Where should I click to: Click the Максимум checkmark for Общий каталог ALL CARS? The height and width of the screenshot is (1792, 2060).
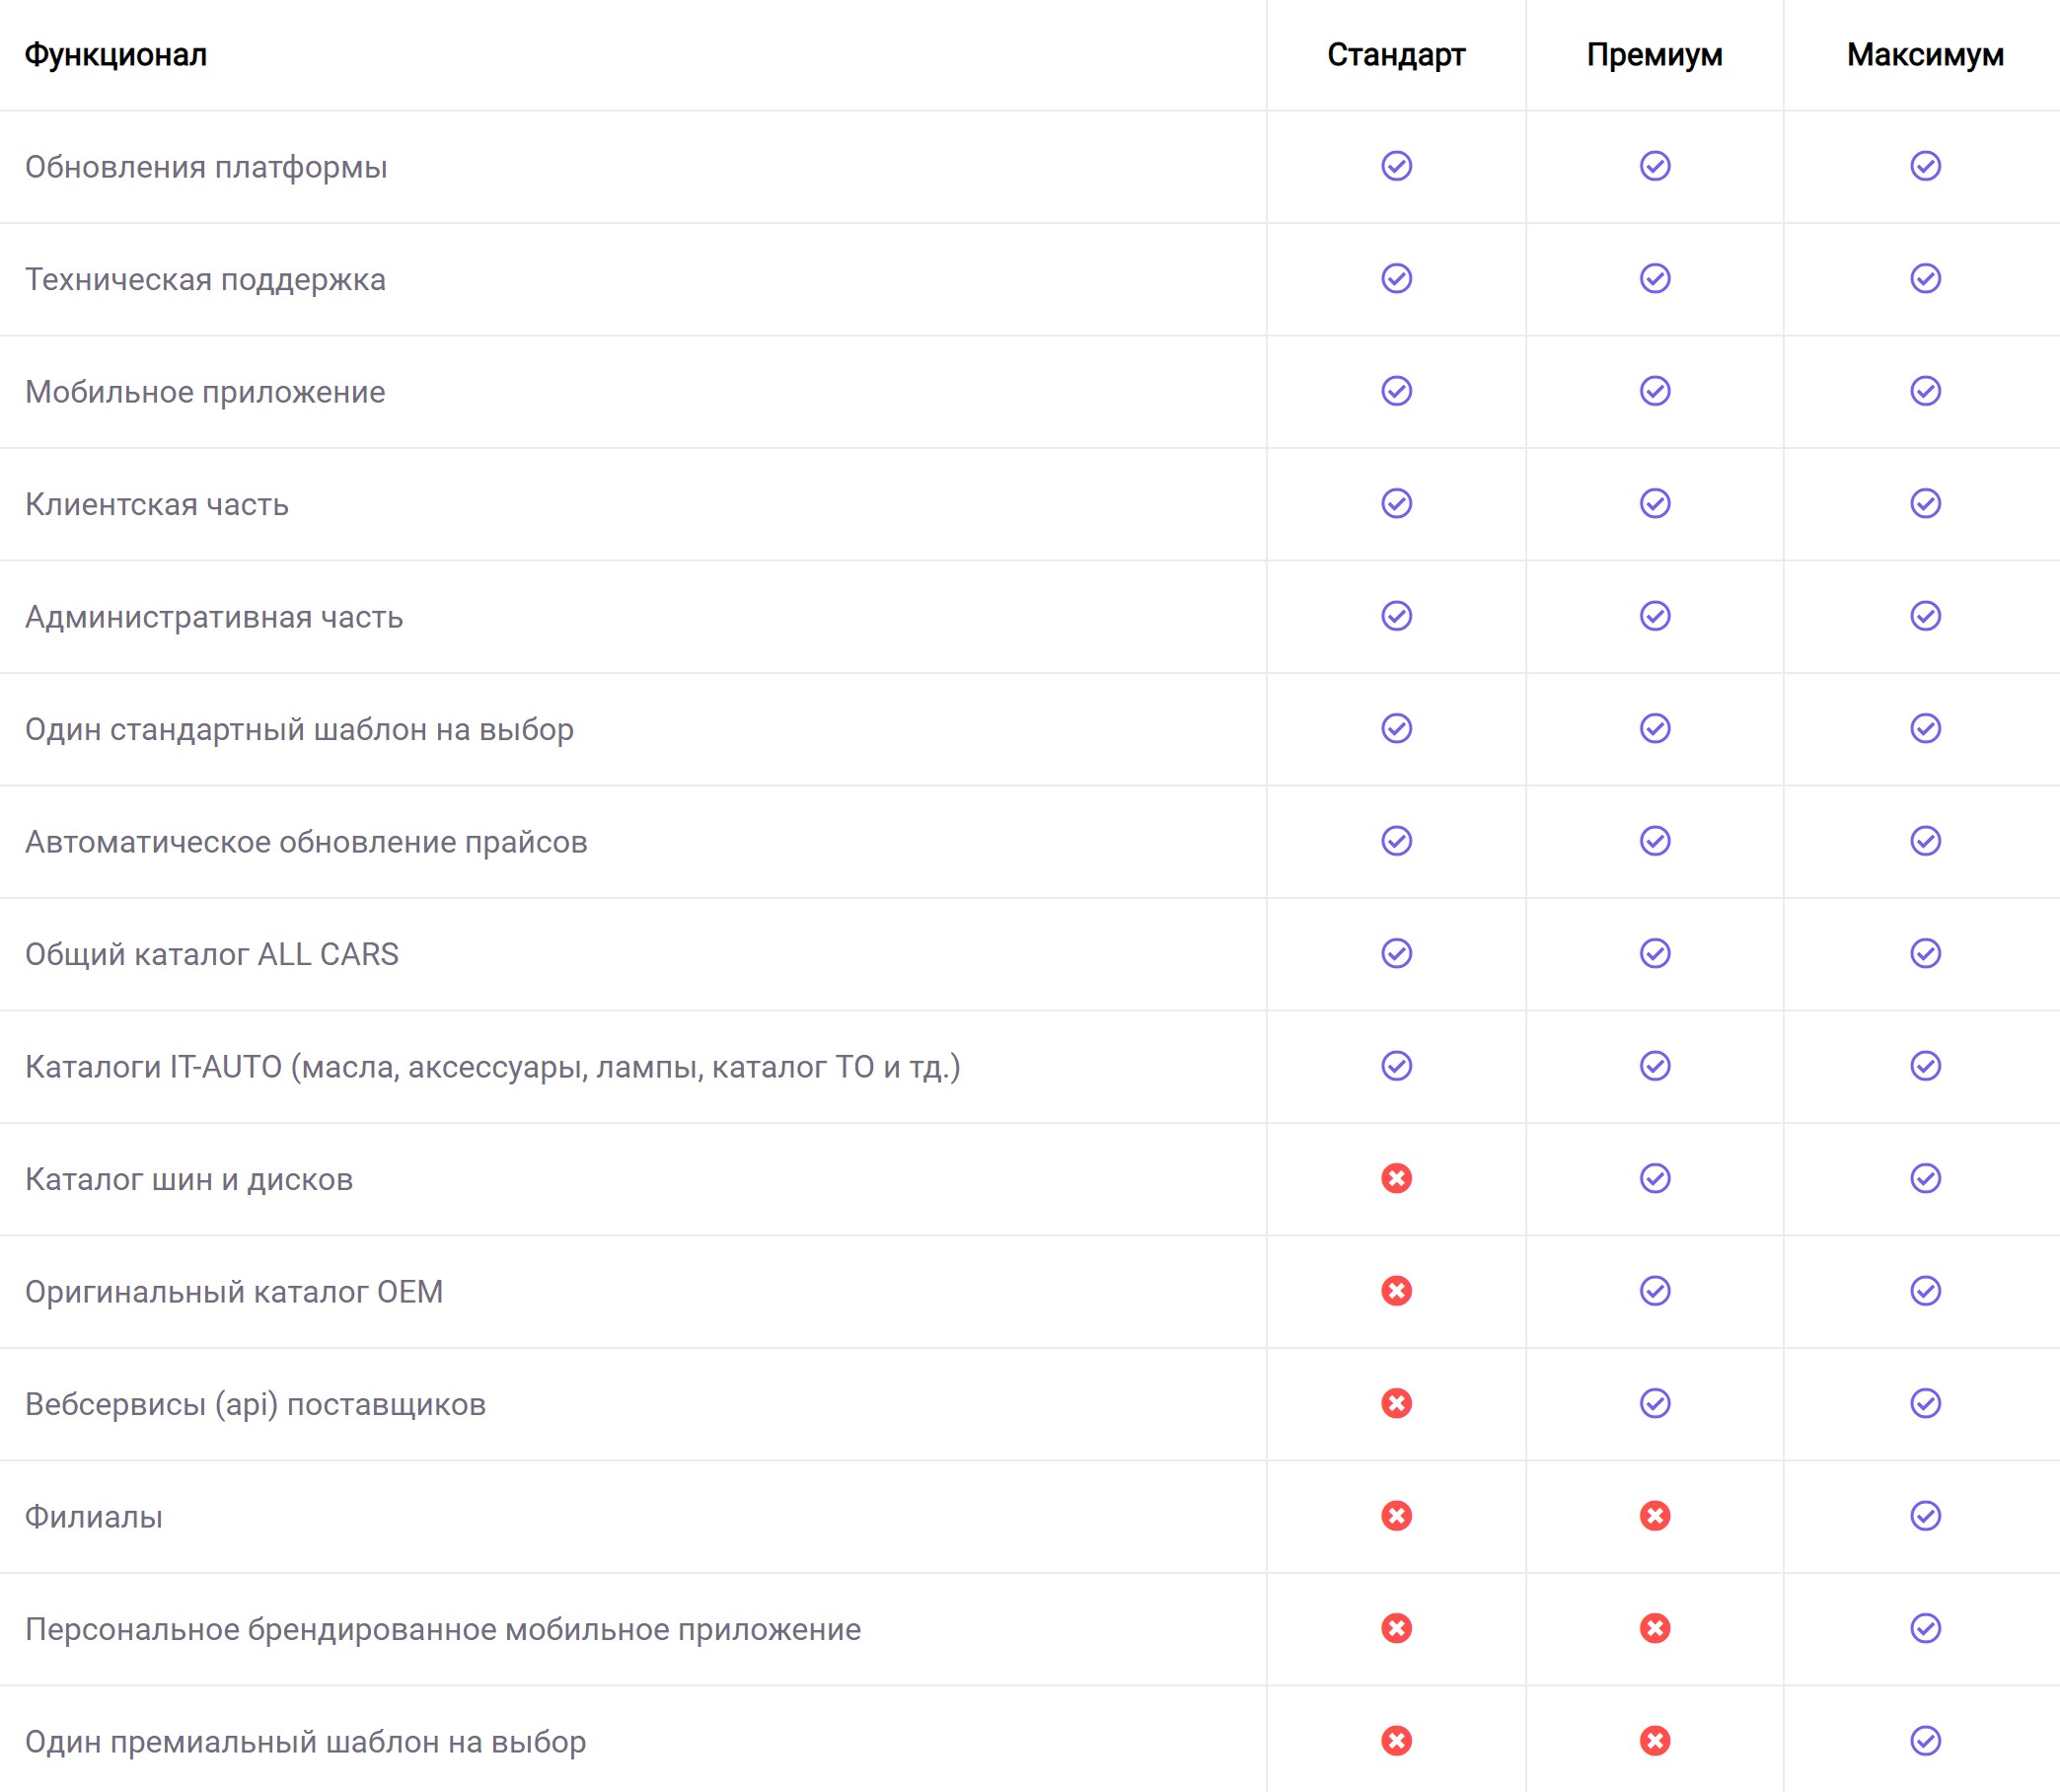1925,953
